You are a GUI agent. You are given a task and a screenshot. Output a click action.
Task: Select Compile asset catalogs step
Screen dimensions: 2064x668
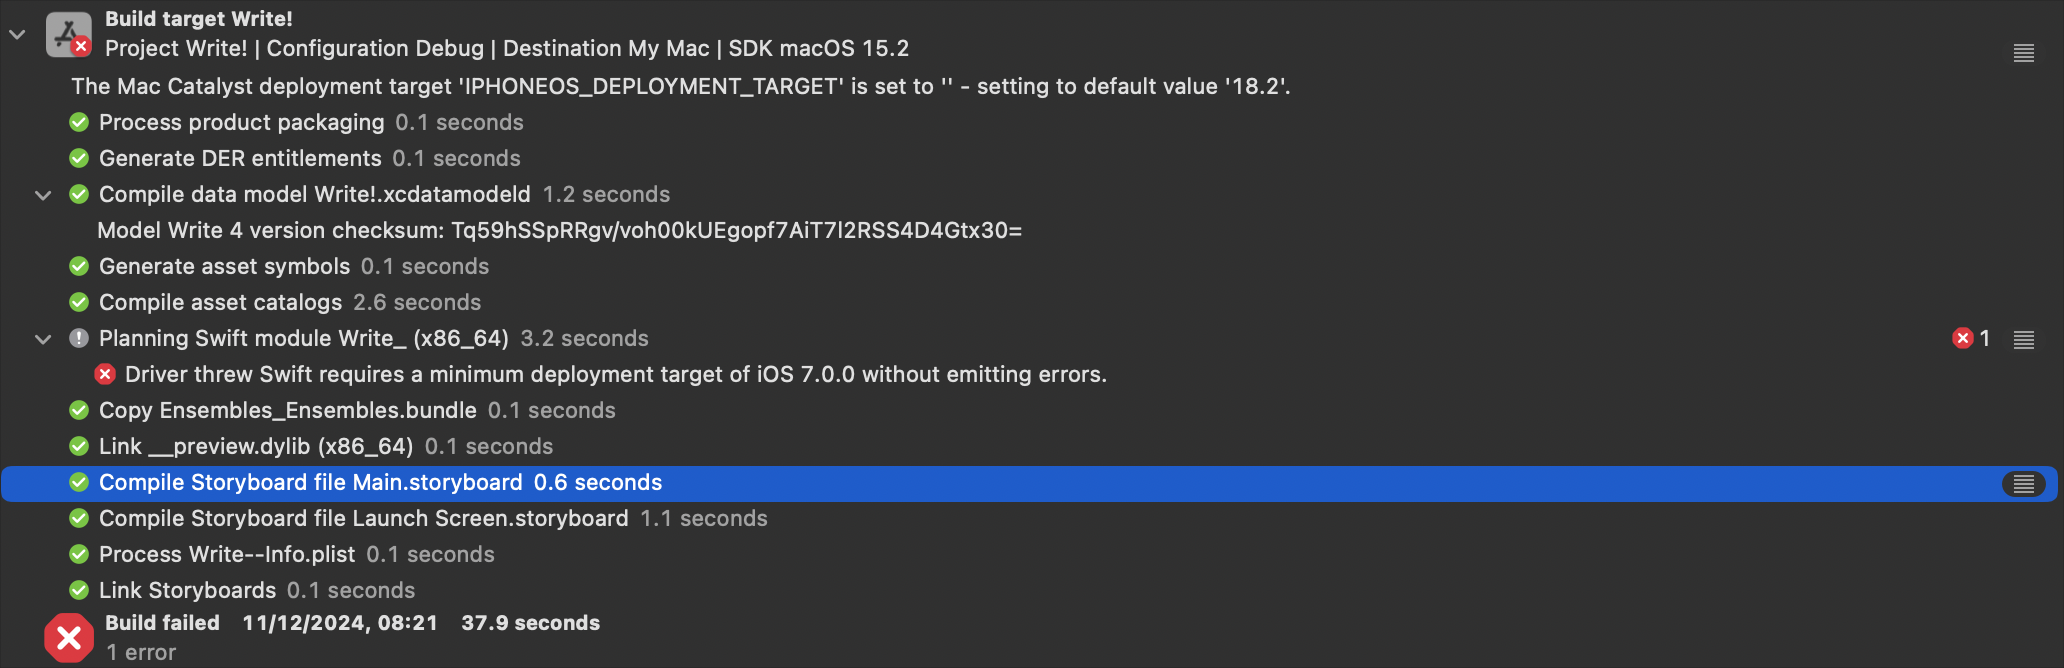pyautogui.click(x=1032, y=302)
